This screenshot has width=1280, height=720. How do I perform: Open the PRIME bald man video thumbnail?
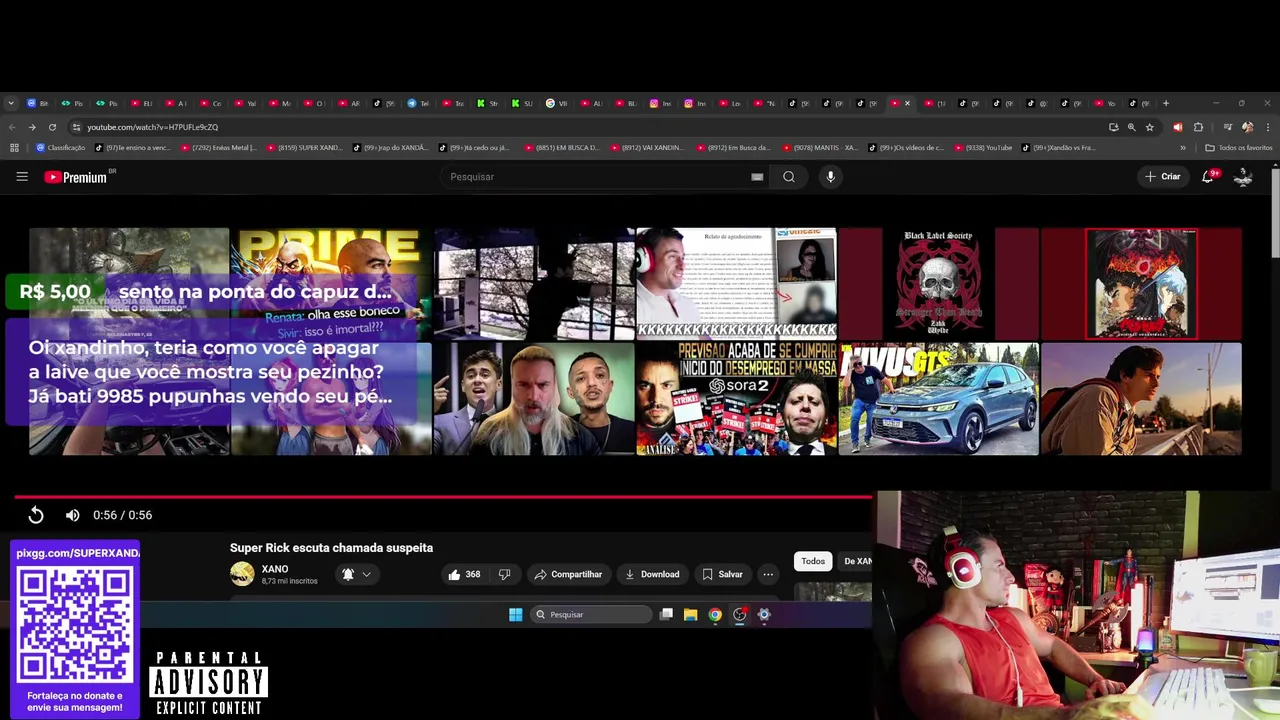330,284
